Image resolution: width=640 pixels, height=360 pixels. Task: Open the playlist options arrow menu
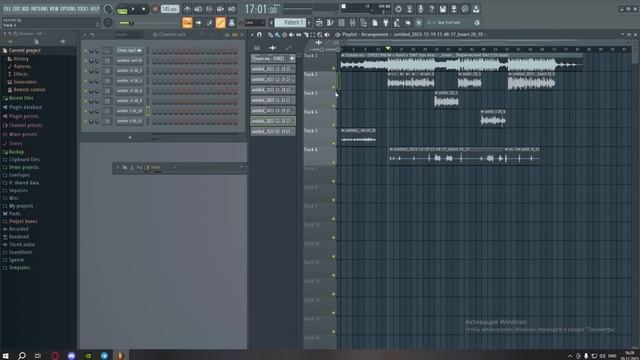[252, 35]
